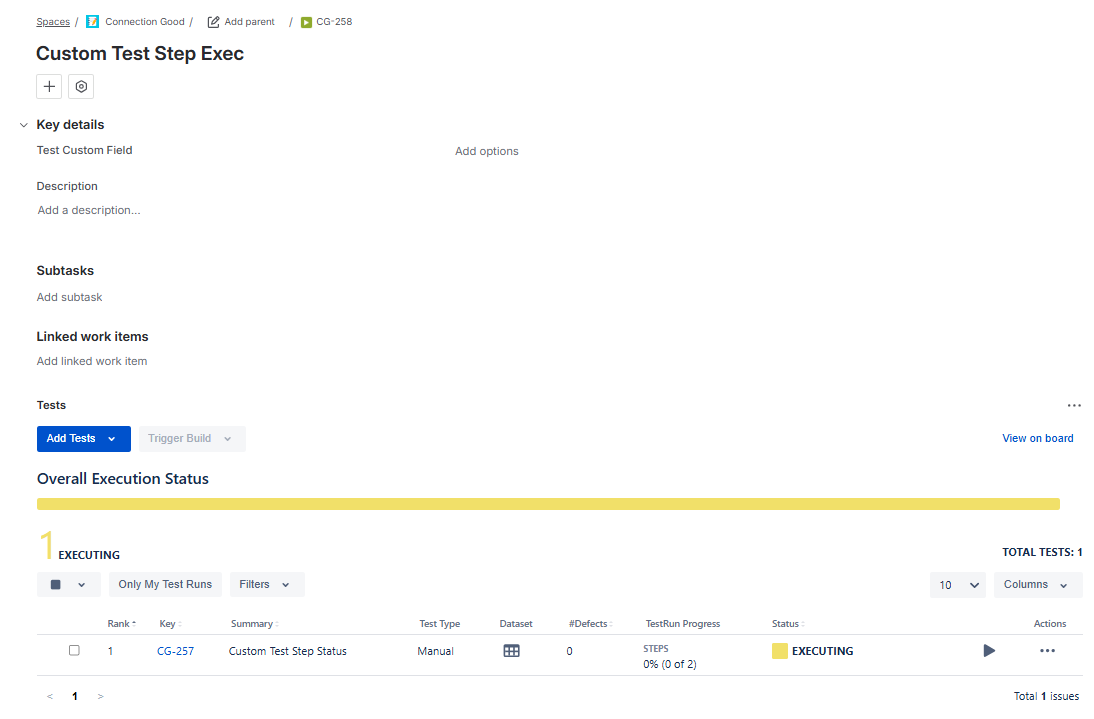Viewport: 1094px width, 719px height.
Task: Click the play icon to run test
Action: (x=989, y=651)
